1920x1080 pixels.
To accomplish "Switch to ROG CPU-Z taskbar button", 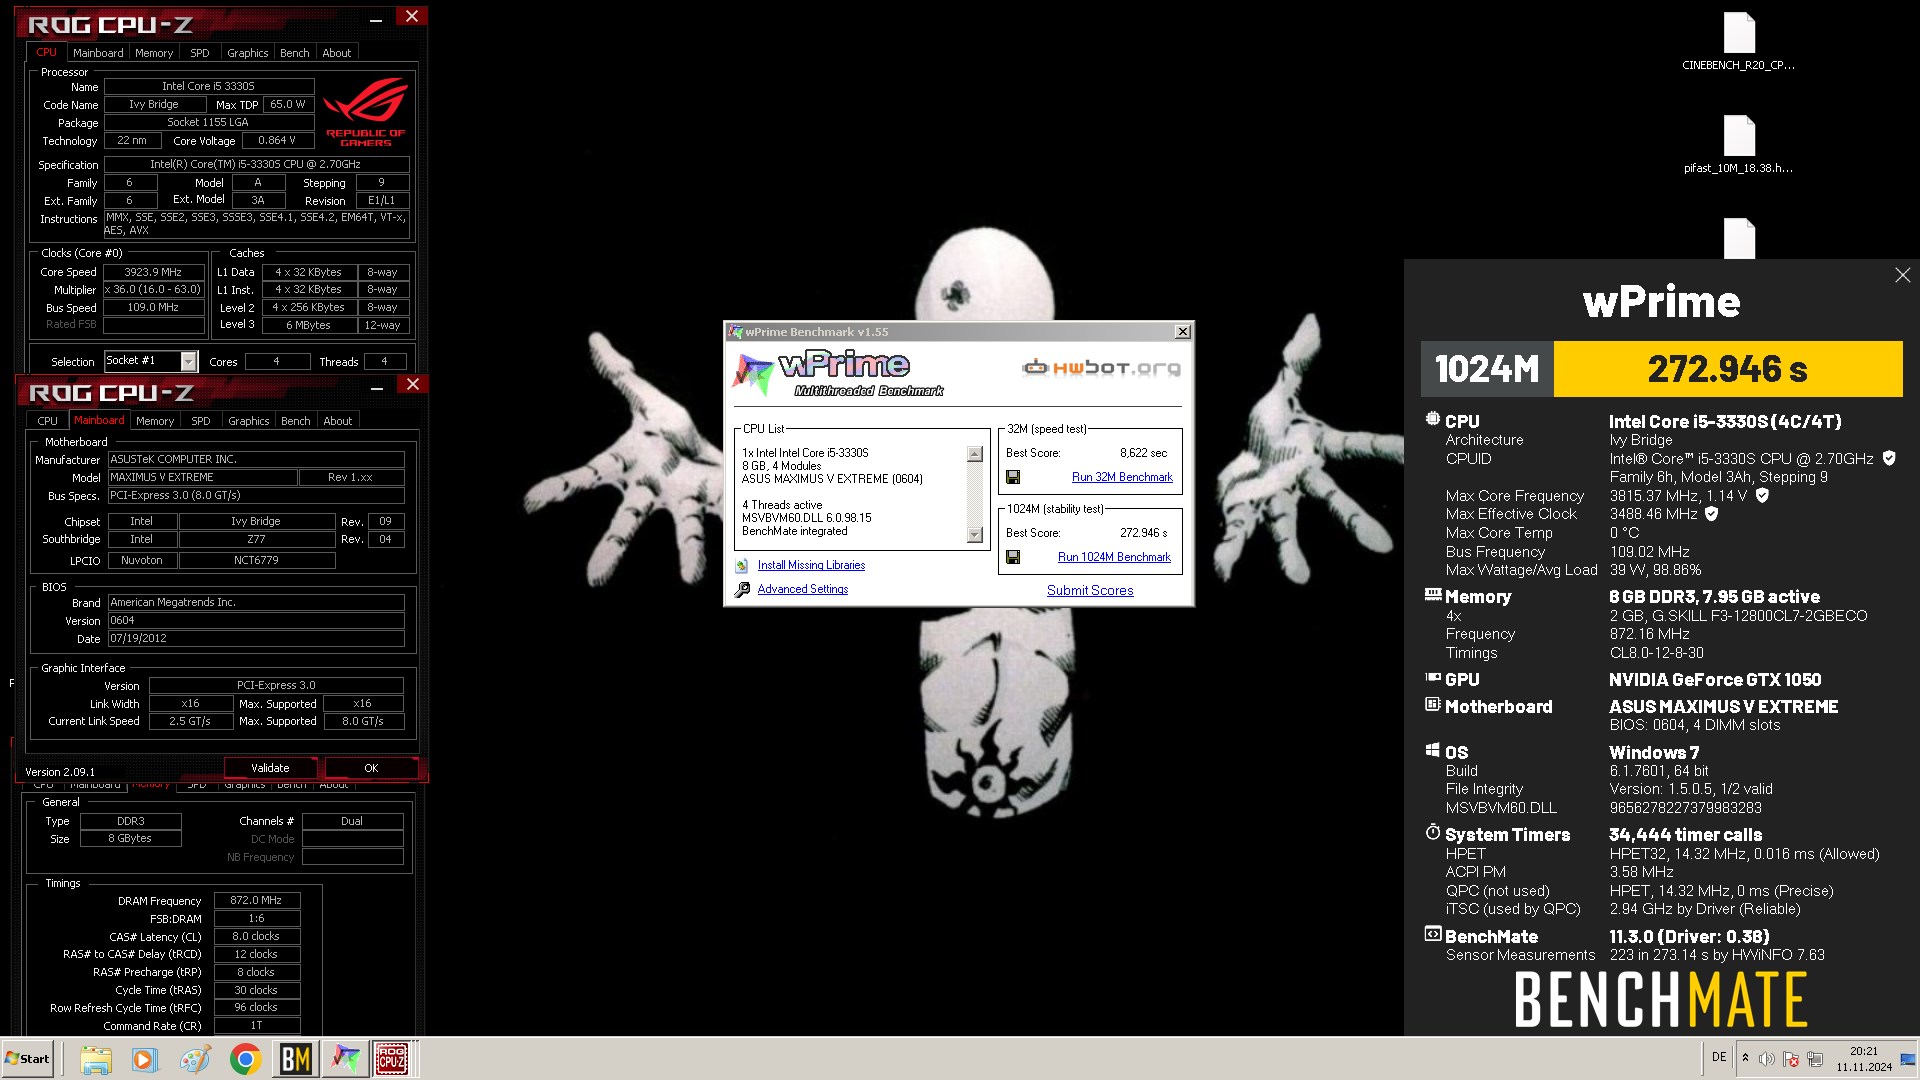I will (x=391, y=1059).
